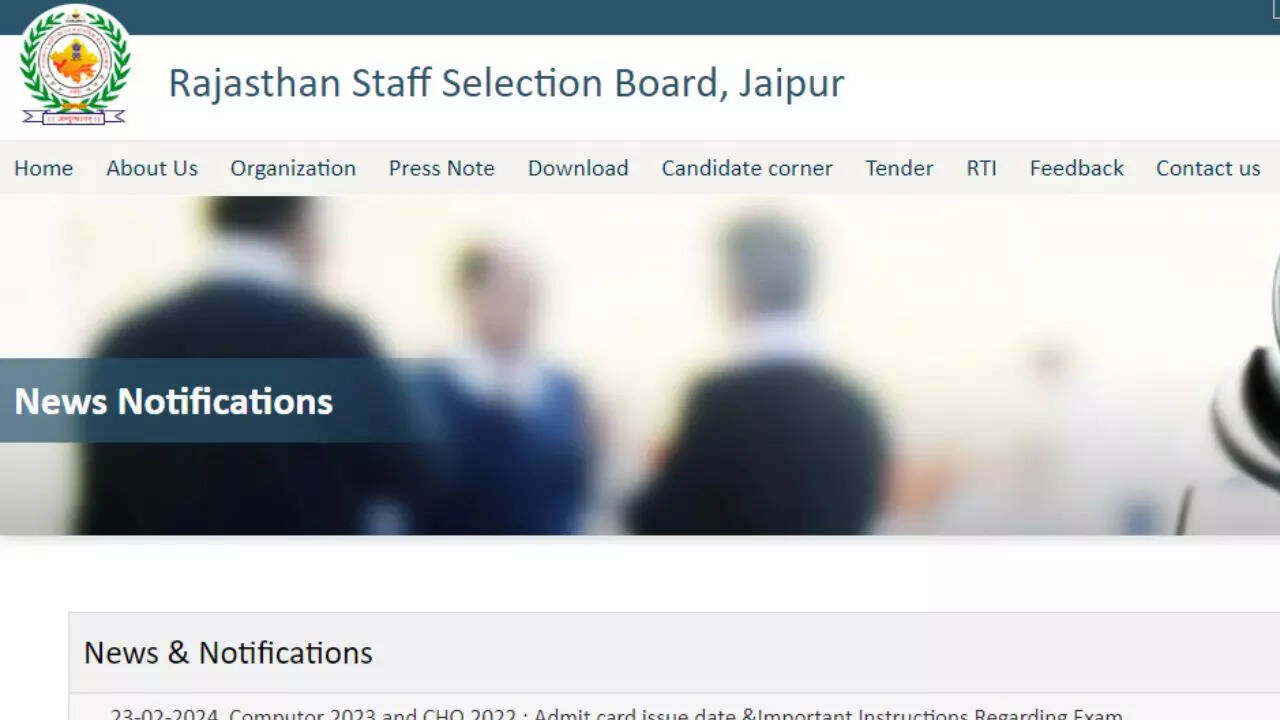
Task: Select the Feedback navigation link
Action: coord(1077,168)
